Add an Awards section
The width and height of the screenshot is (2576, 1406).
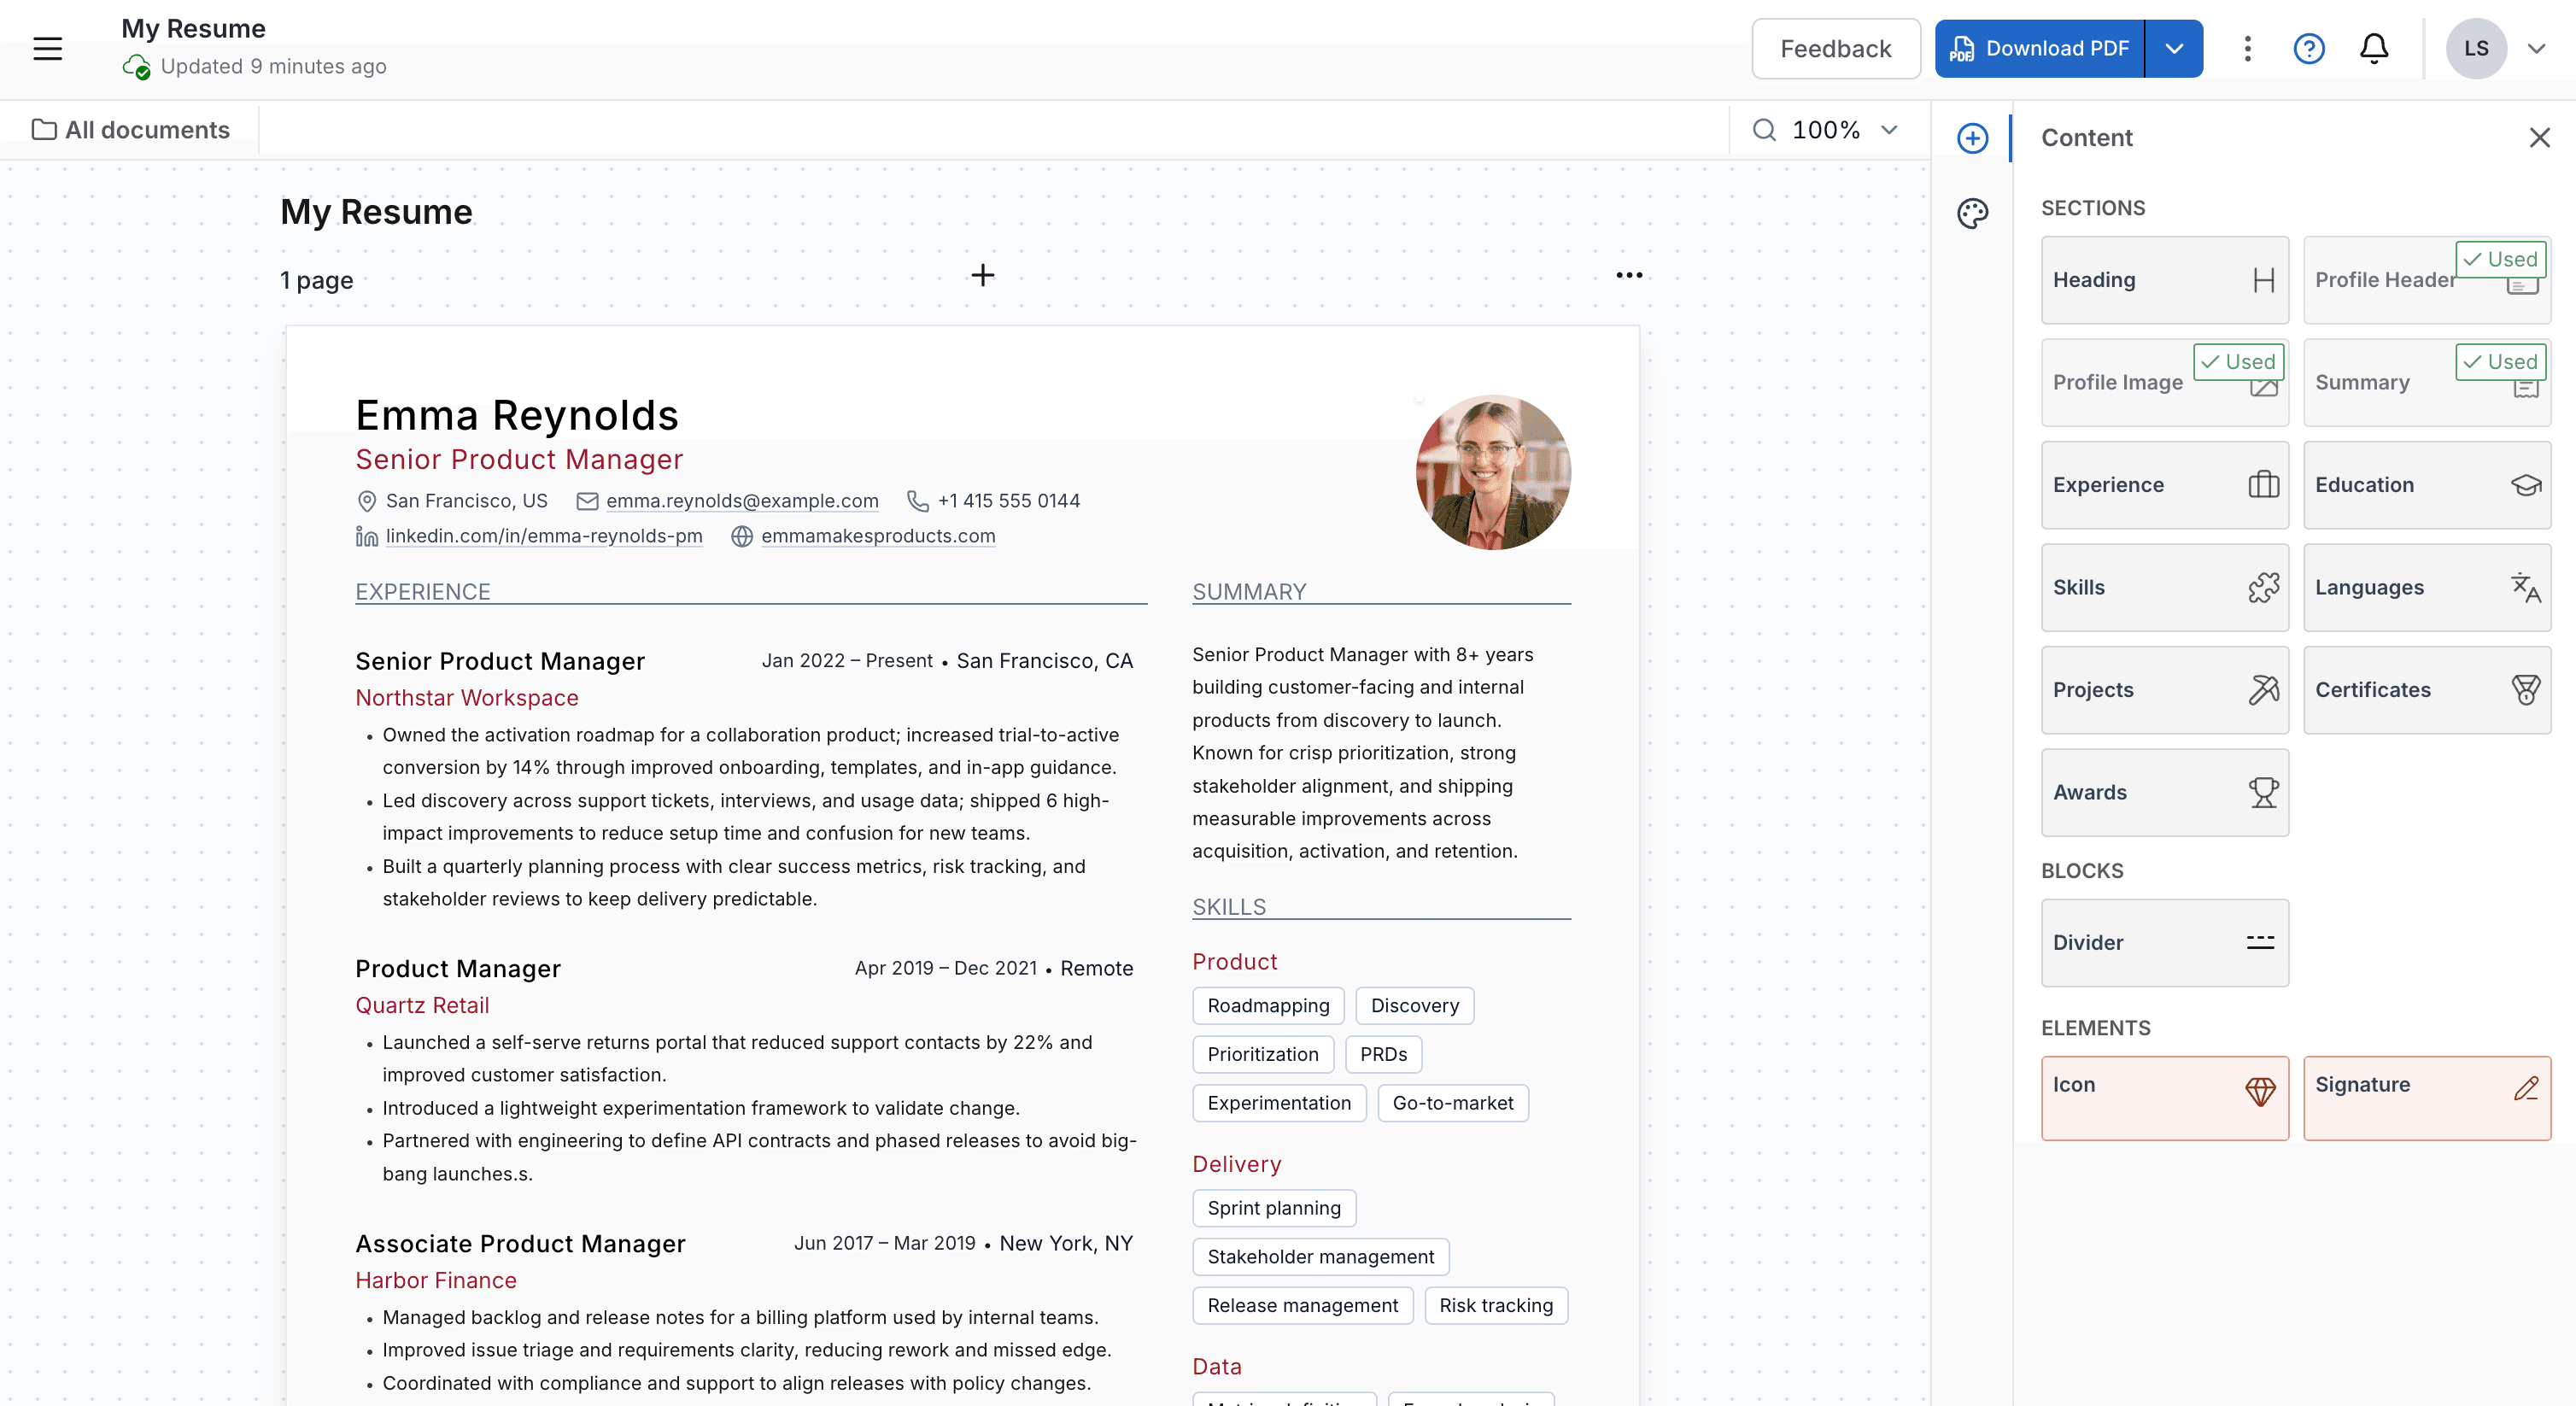pyautogui.click(x=2164, y=793)
